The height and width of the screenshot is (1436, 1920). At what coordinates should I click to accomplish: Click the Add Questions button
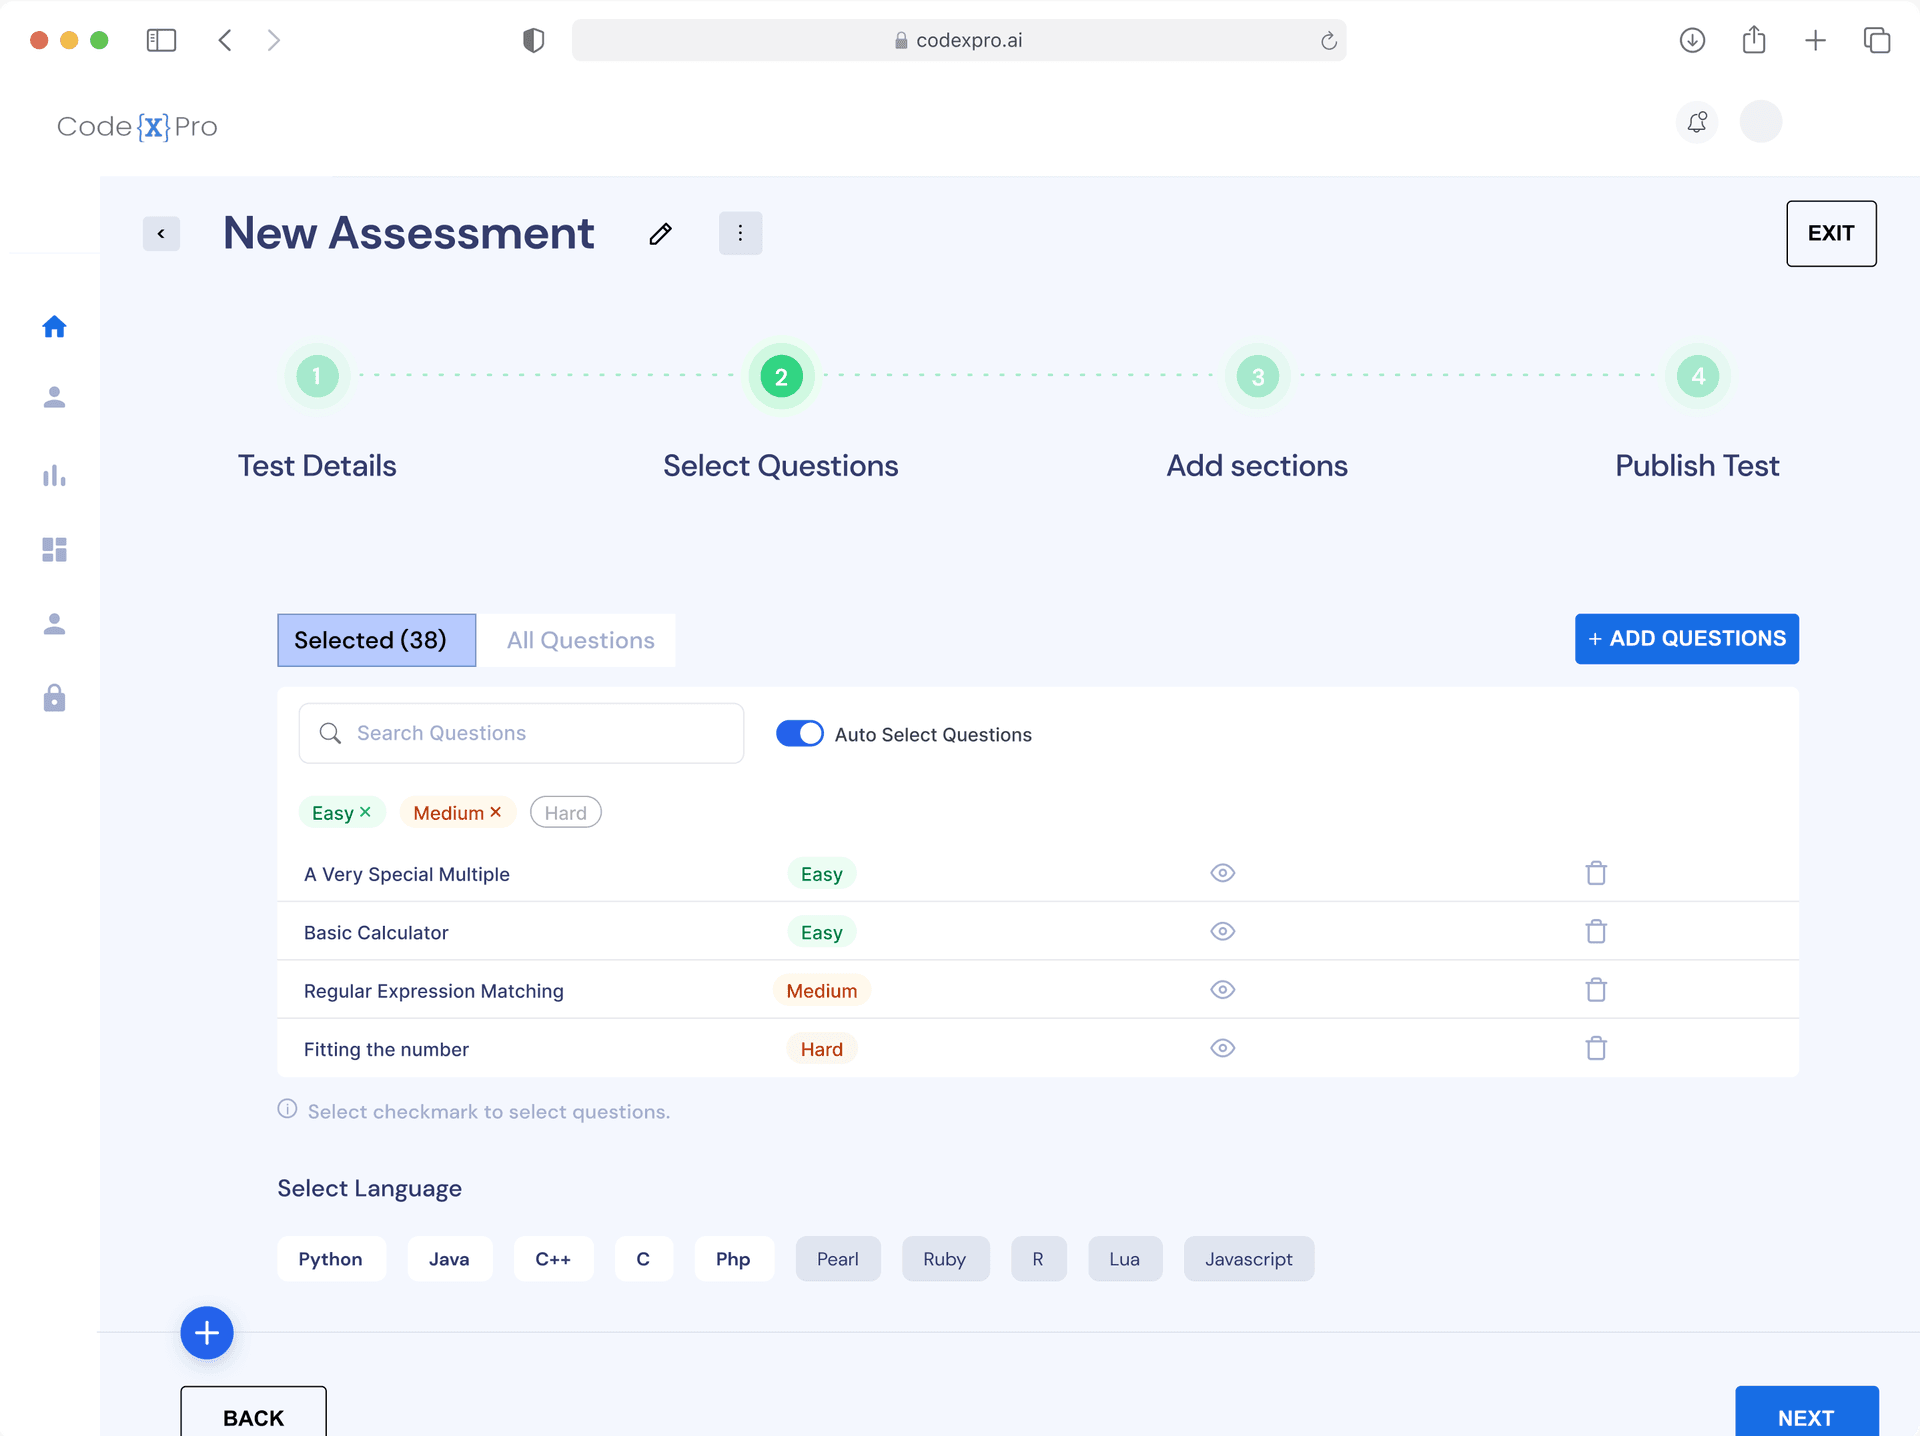[x=1686, y=639]
